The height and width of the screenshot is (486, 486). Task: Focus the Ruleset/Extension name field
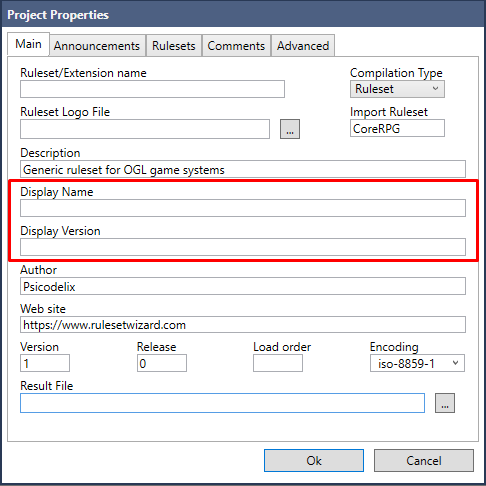[152, 89]
